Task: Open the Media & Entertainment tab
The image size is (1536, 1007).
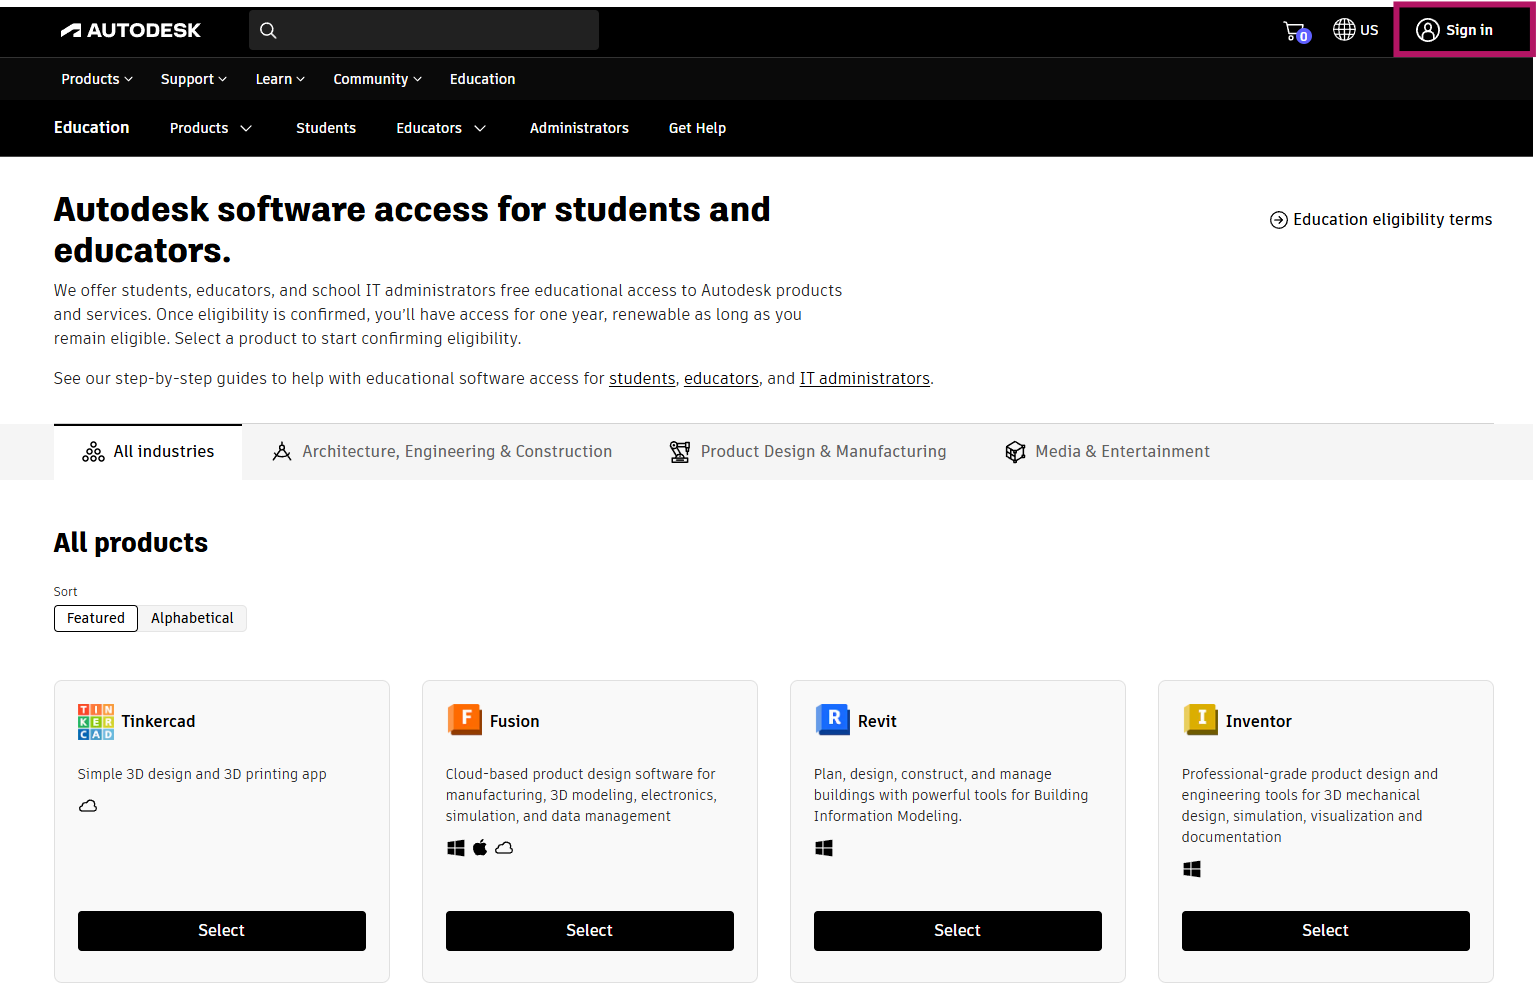Action: click(1107, 452)
